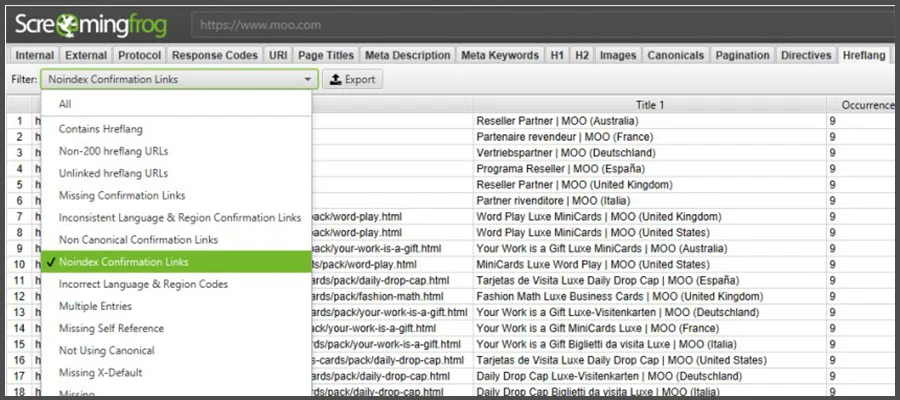Open the Response Codes tab
The image size is (900, 400).
point(214,55)
